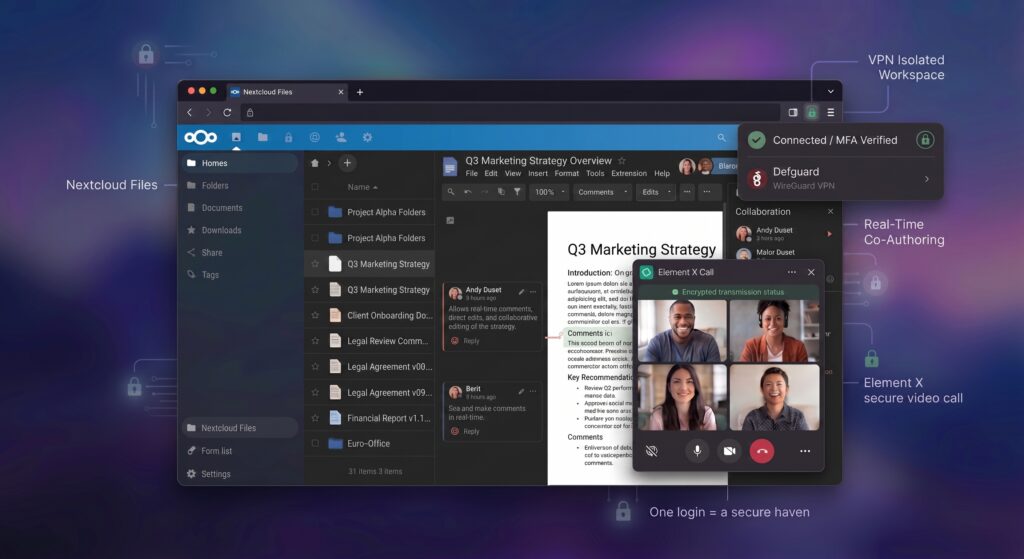Close the Collaboration panel
1024x559 pixels.
click(x=830, y=212)
